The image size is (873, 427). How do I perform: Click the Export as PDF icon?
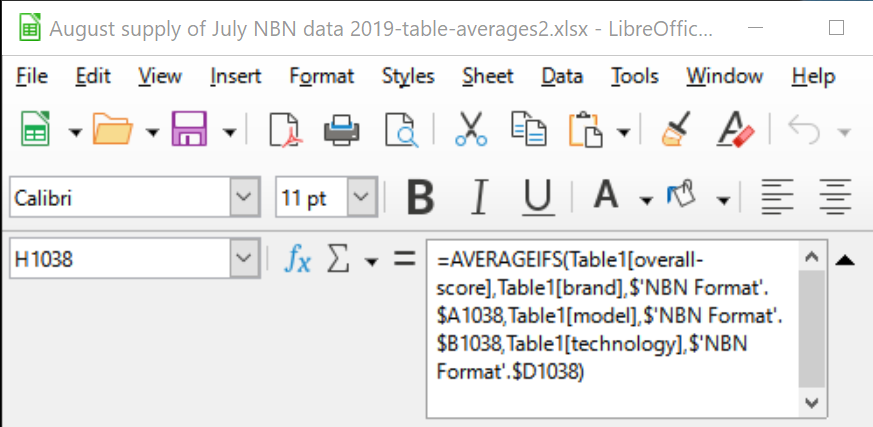(289, 130)
